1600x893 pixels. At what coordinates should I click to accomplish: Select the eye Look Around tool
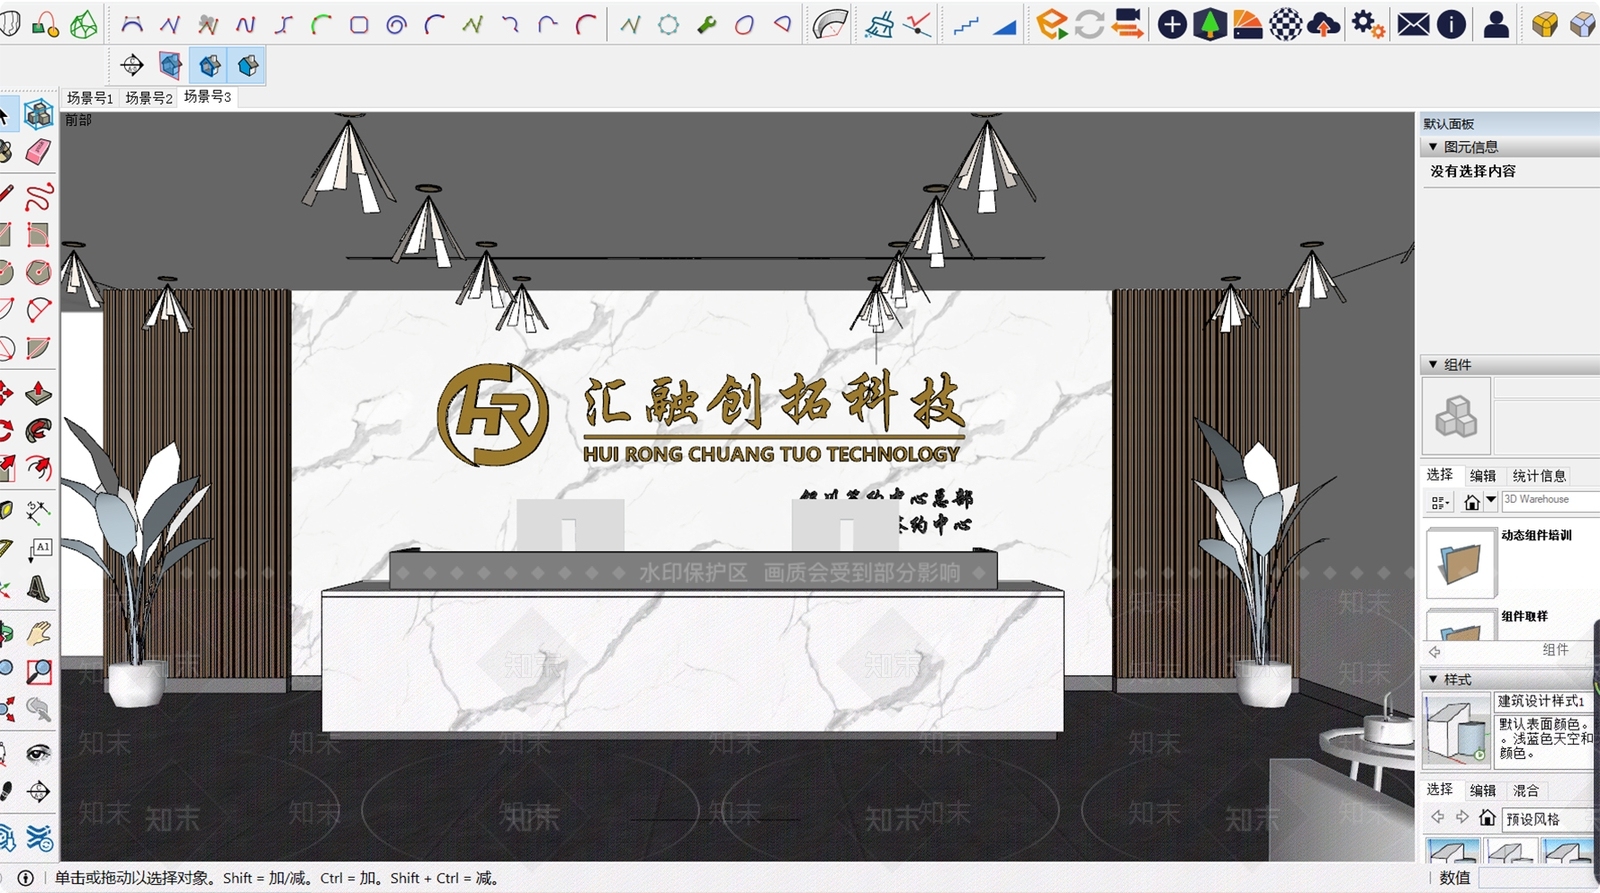pos(38,752)
